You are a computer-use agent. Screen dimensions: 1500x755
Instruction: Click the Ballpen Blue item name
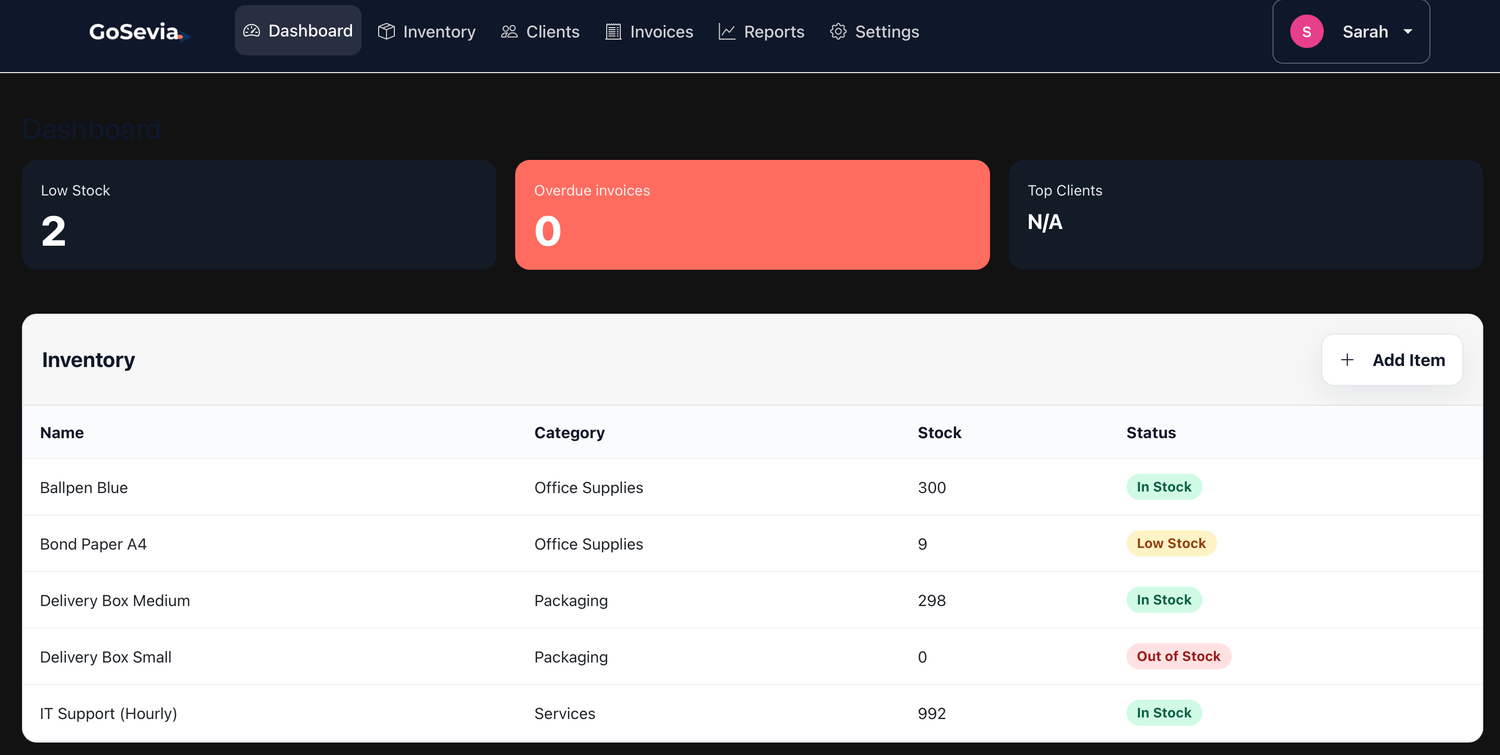[84, 488]
